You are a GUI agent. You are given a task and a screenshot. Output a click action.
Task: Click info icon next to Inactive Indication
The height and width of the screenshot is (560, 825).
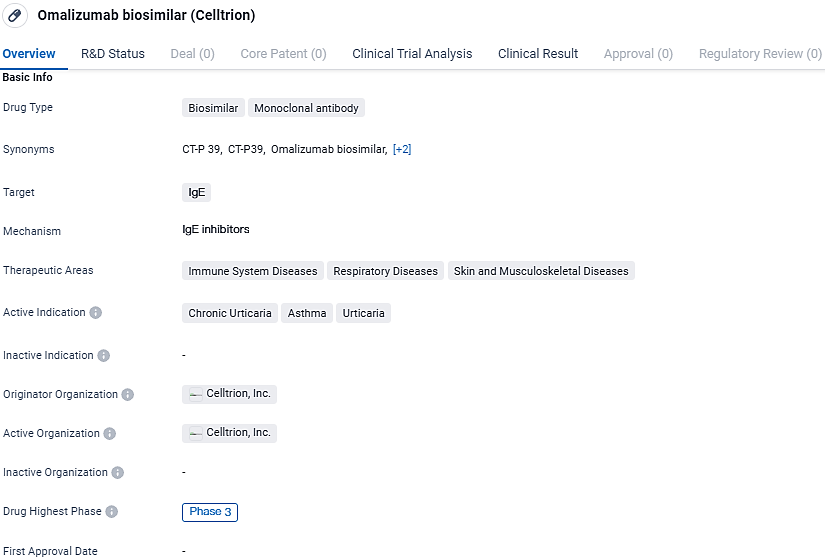point(104,356)
